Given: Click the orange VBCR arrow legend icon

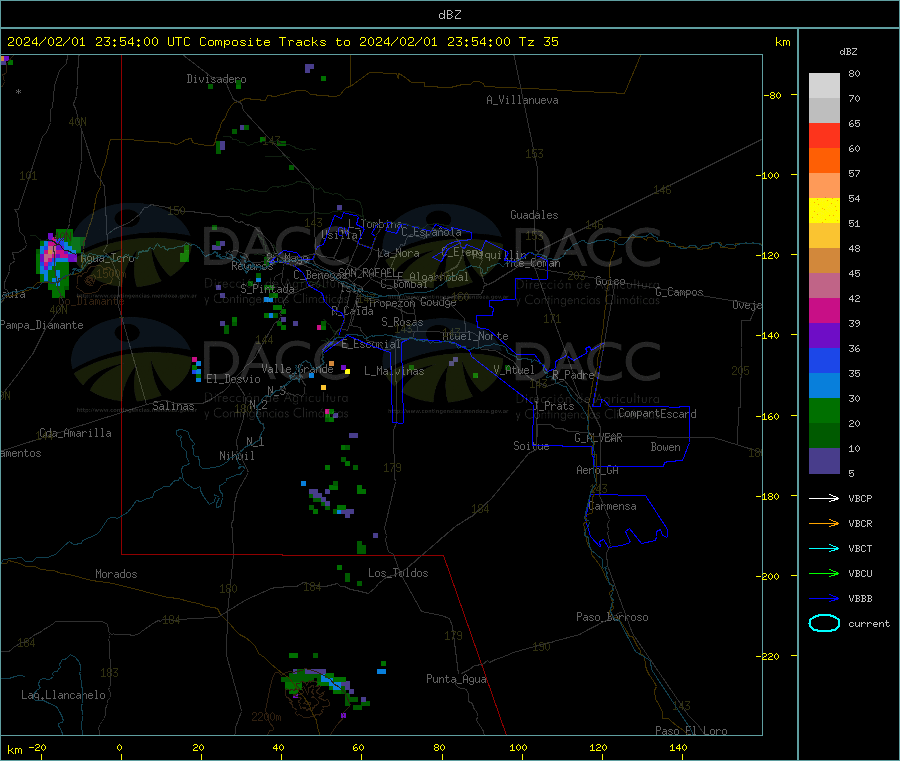Looking at the screenshot, I should click(824, 523).
